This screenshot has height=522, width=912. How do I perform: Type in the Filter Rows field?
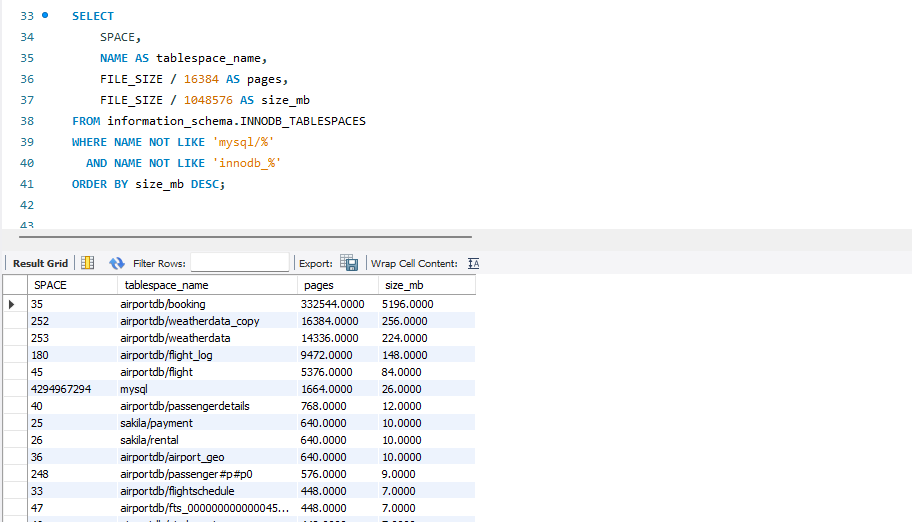(239, 263)
